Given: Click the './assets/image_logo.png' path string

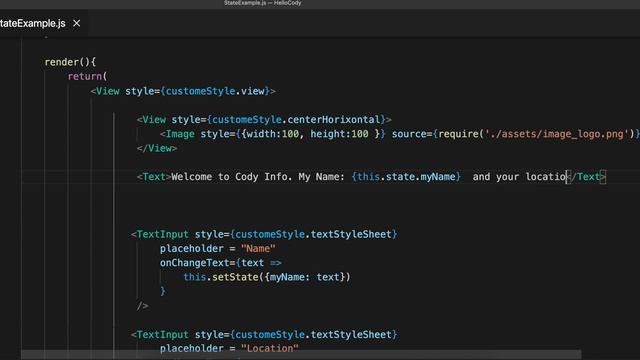Looking at the screenshot, I should pyautogui.click(x=557, y=134).
